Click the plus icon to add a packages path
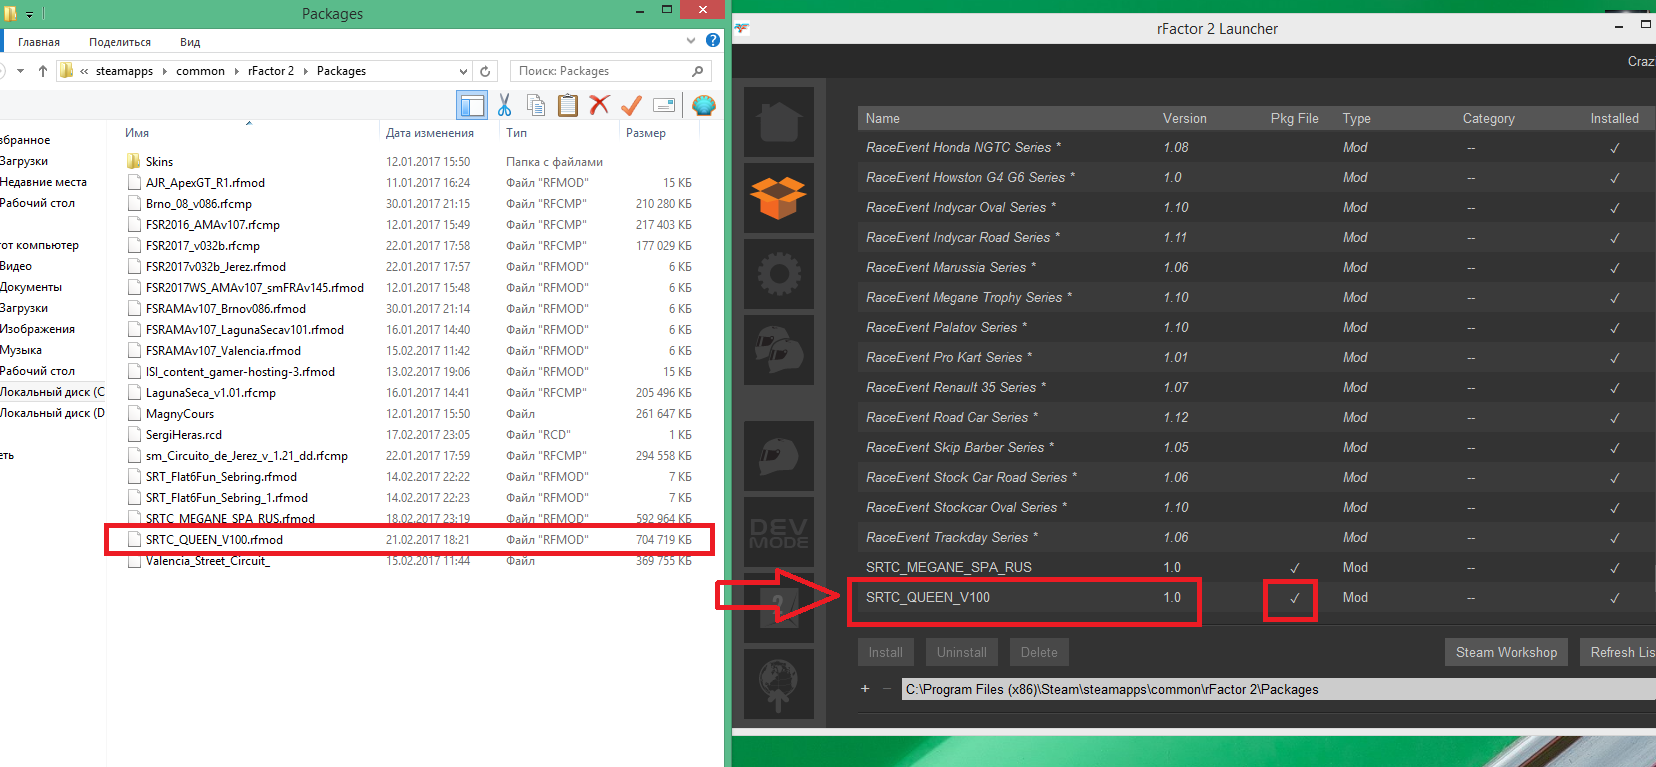 point(865,689)
